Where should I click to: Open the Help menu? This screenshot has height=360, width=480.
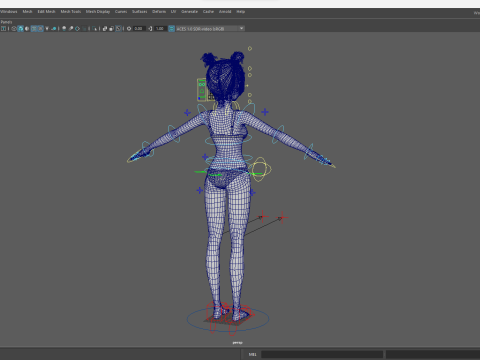point(241,12)
